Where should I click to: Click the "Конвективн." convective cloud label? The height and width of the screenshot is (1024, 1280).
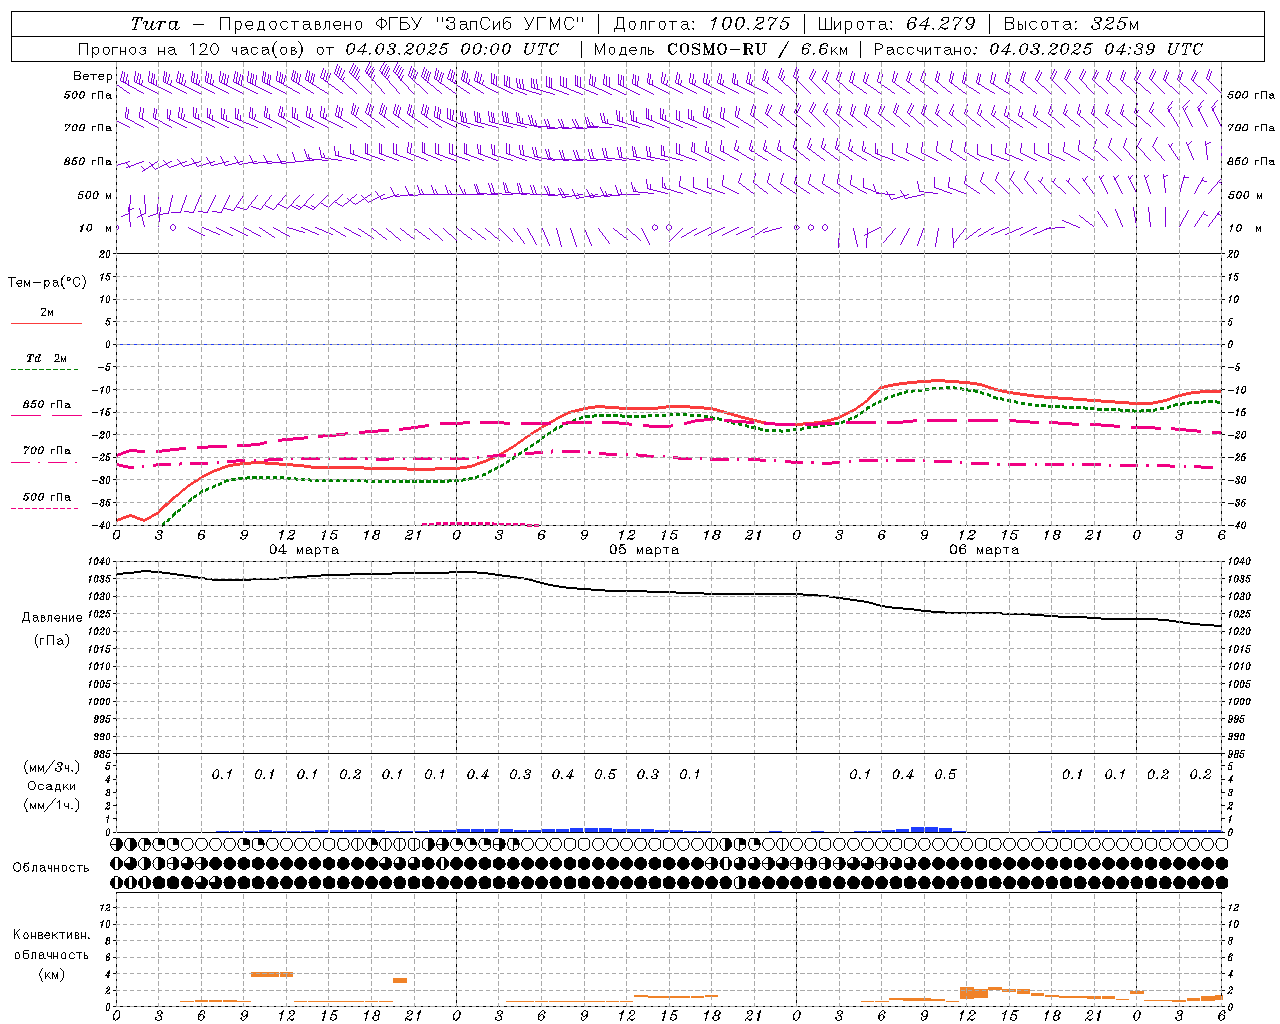point(51,935)
